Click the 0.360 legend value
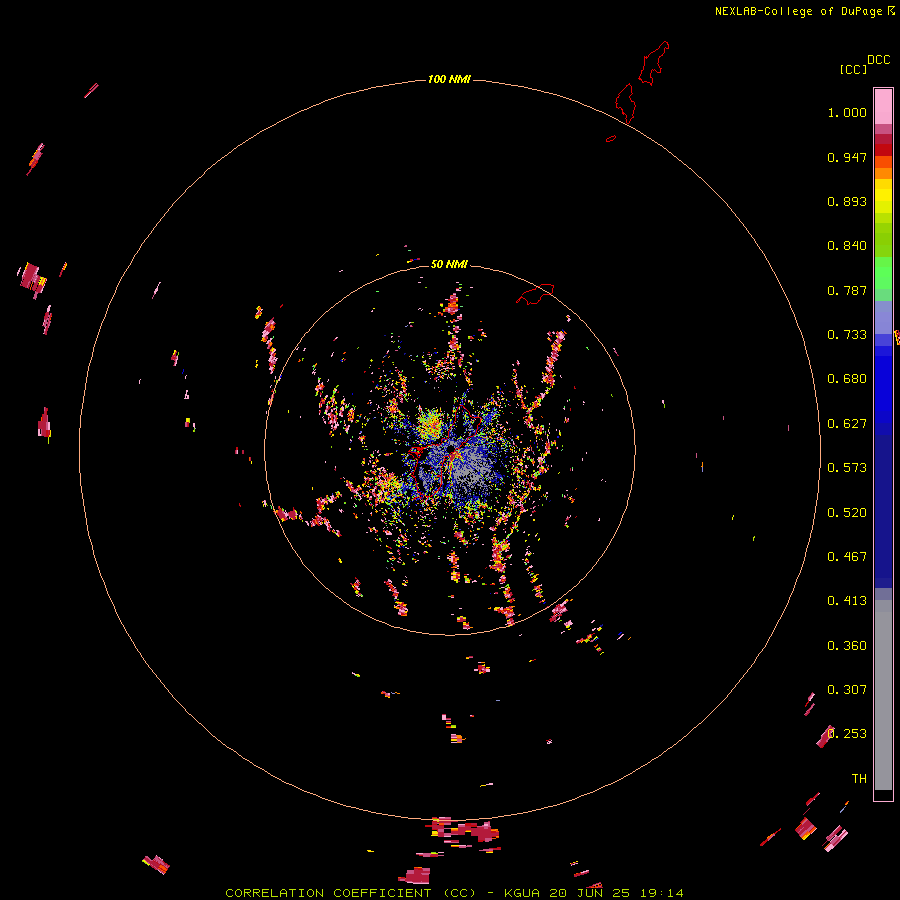Image resolution: width=900 pixels, height=900 pixels. tap(847, 646)
